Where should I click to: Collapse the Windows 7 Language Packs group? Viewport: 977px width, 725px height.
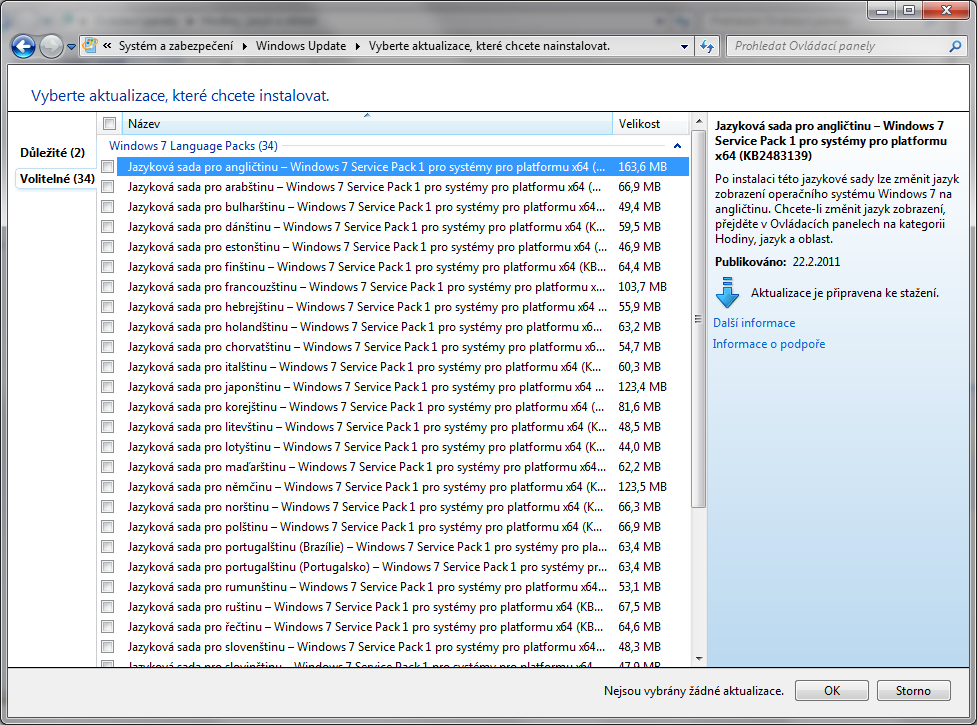[x=677, y=146]
